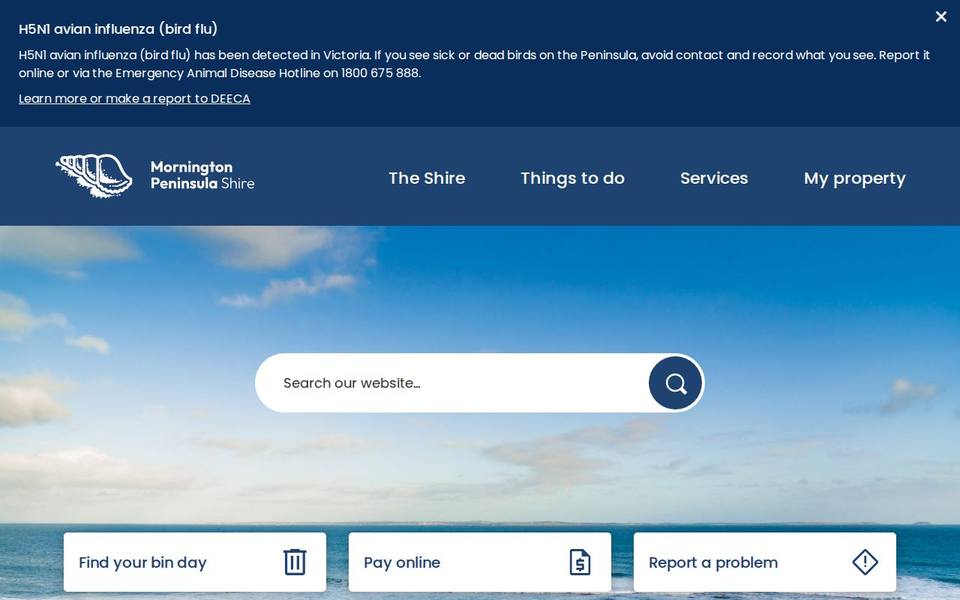Click the dollar invoice icon
This screenshot has height=600, width=960.
580,561
